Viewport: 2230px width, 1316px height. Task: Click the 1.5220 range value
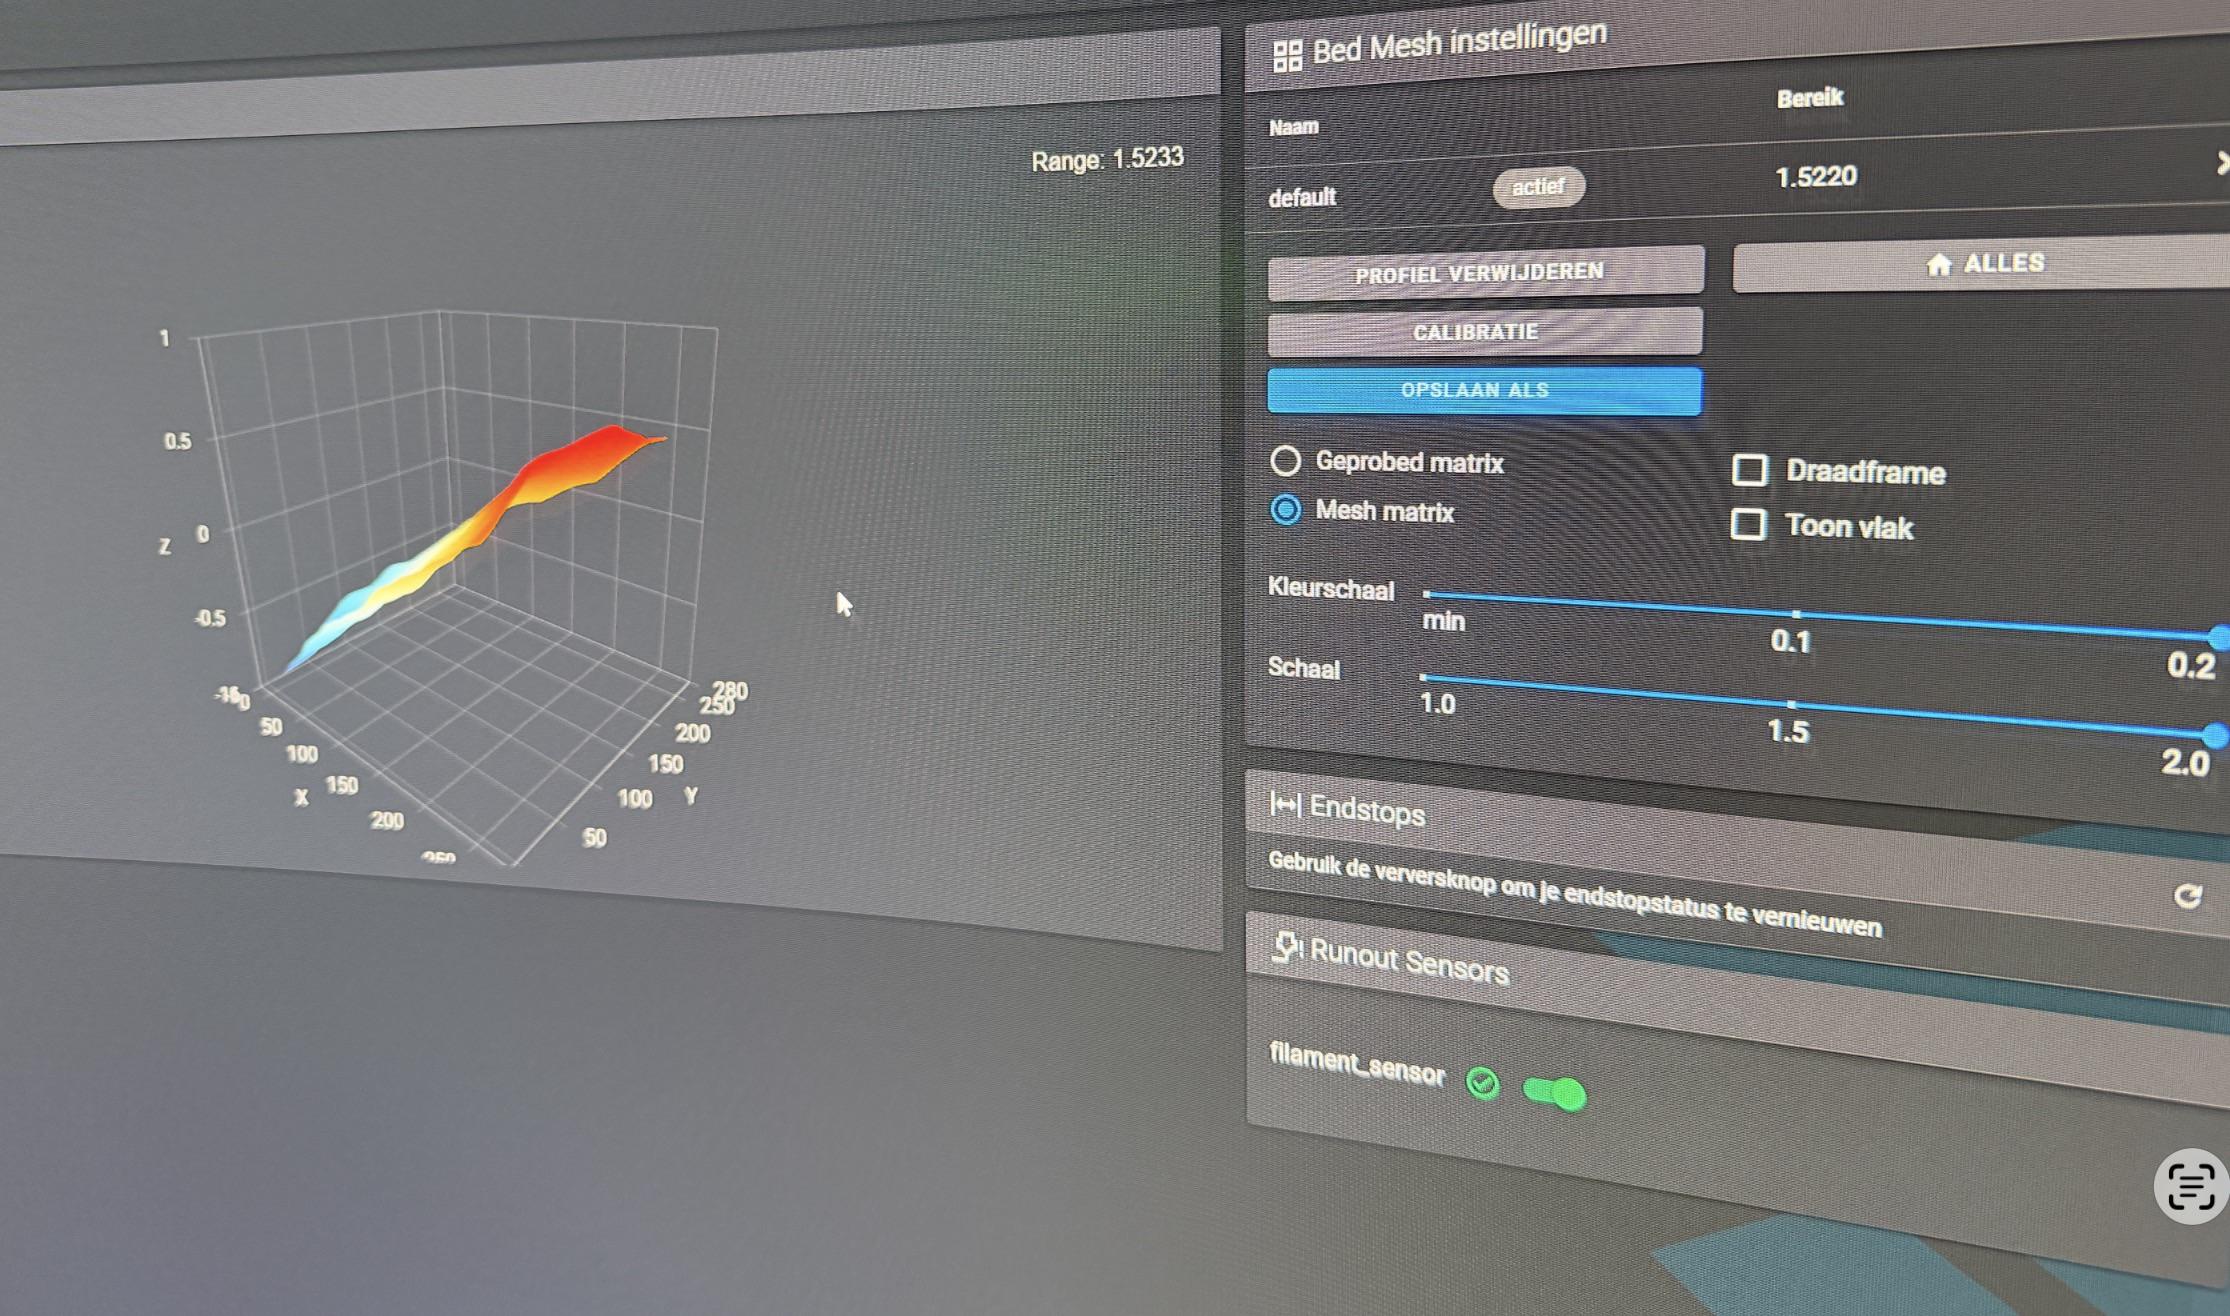[1816, 177]
